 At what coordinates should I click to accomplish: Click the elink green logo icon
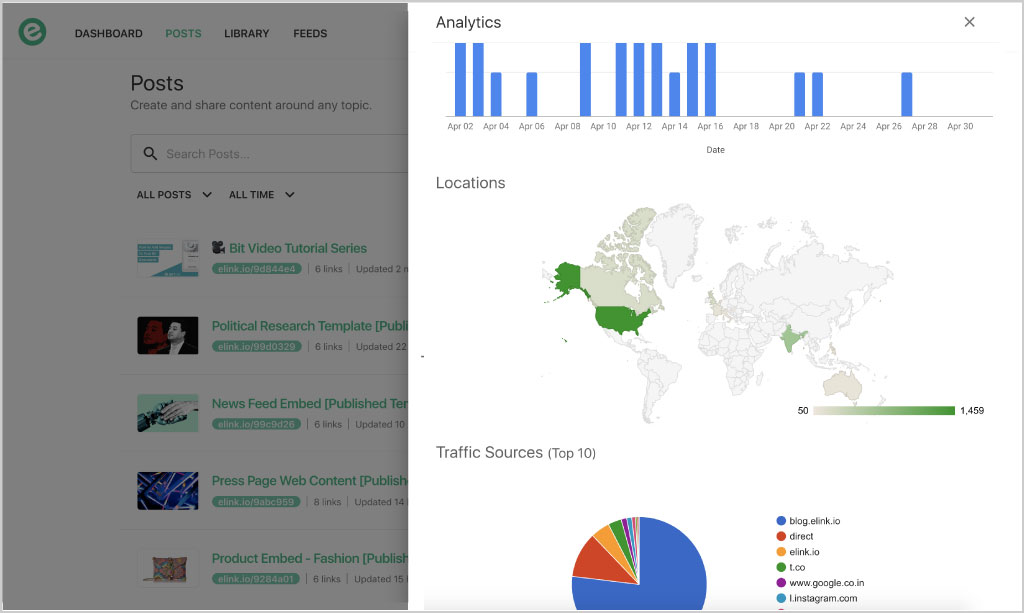pos(32,32)
